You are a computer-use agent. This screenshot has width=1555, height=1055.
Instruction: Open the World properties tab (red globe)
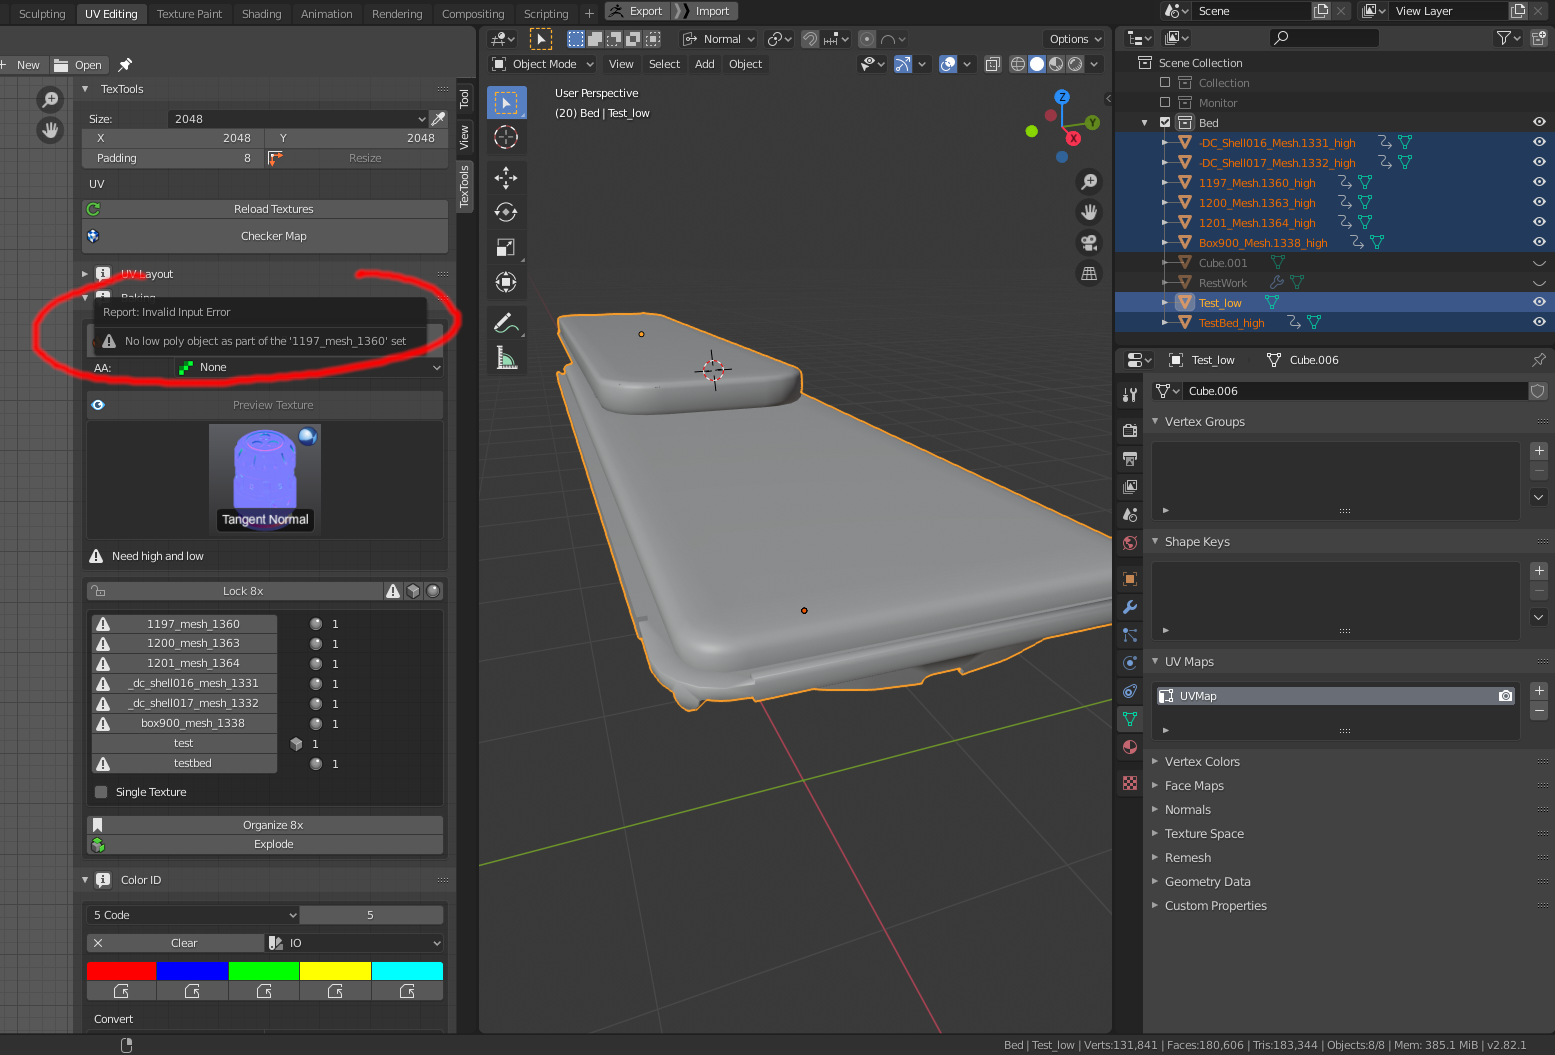tap(1130, 542)
